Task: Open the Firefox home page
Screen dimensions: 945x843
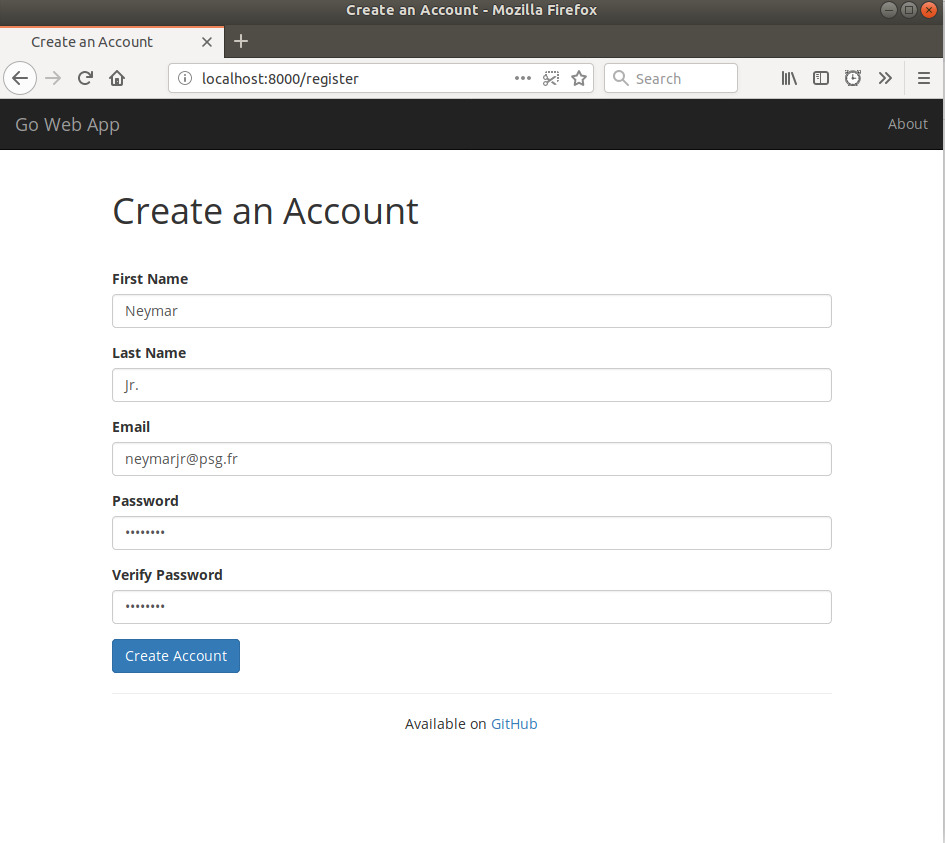Action: [117, 78]
